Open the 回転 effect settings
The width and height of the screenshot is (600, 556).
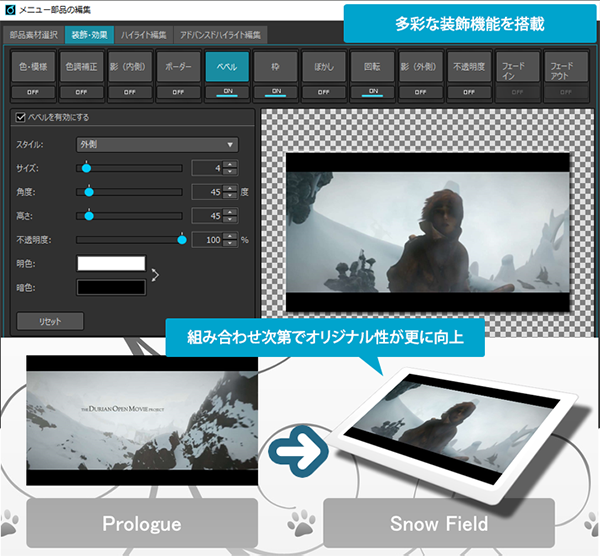point(372,67)
